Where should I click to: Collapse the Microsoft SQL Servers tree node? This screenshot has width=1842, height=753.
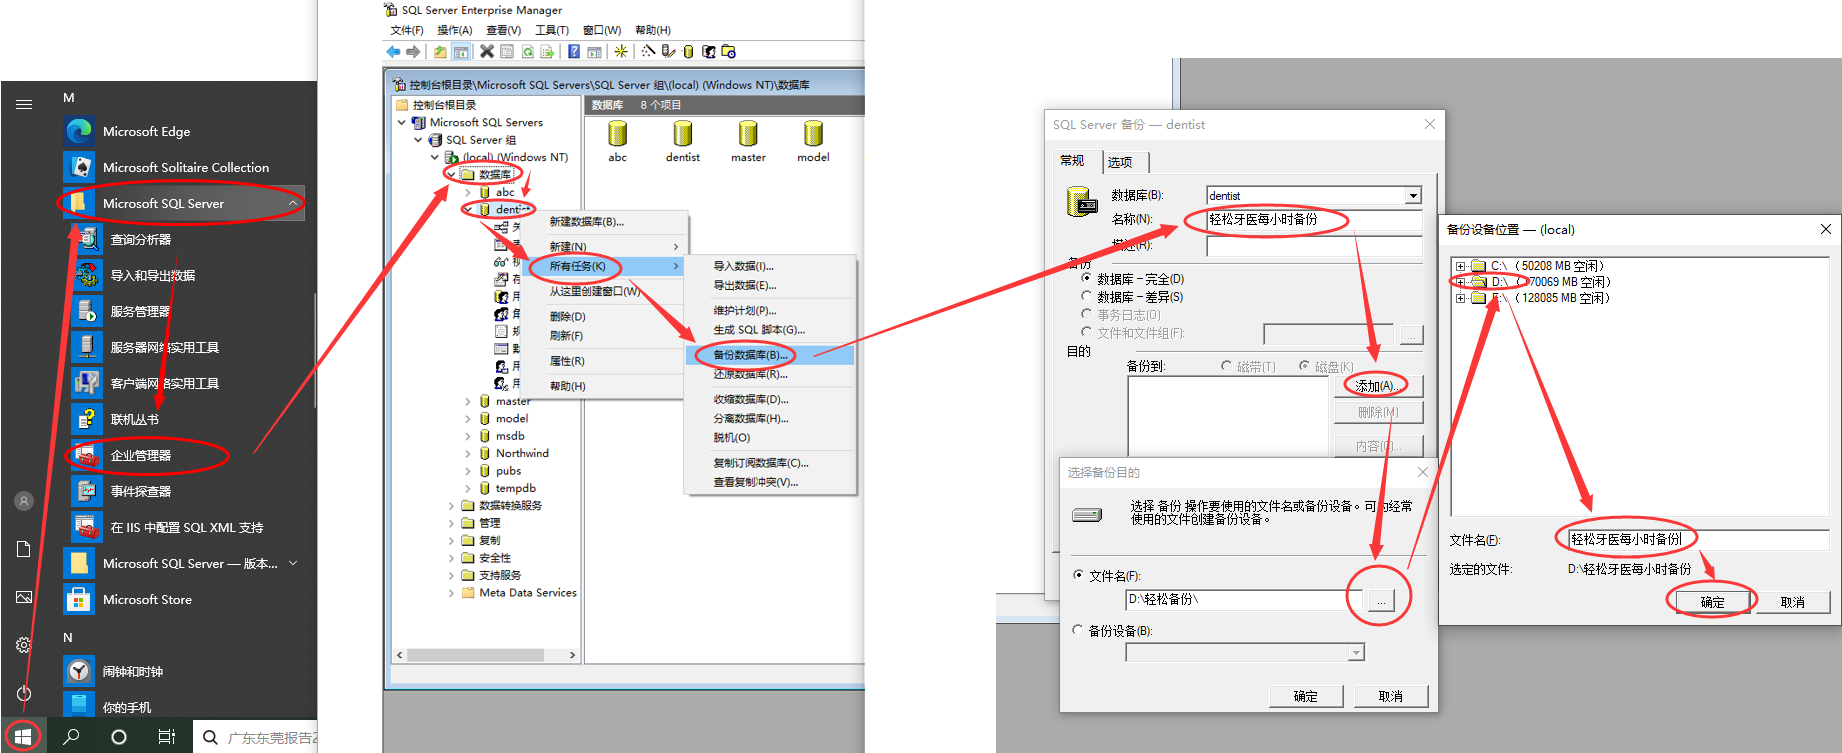[402, 123]
